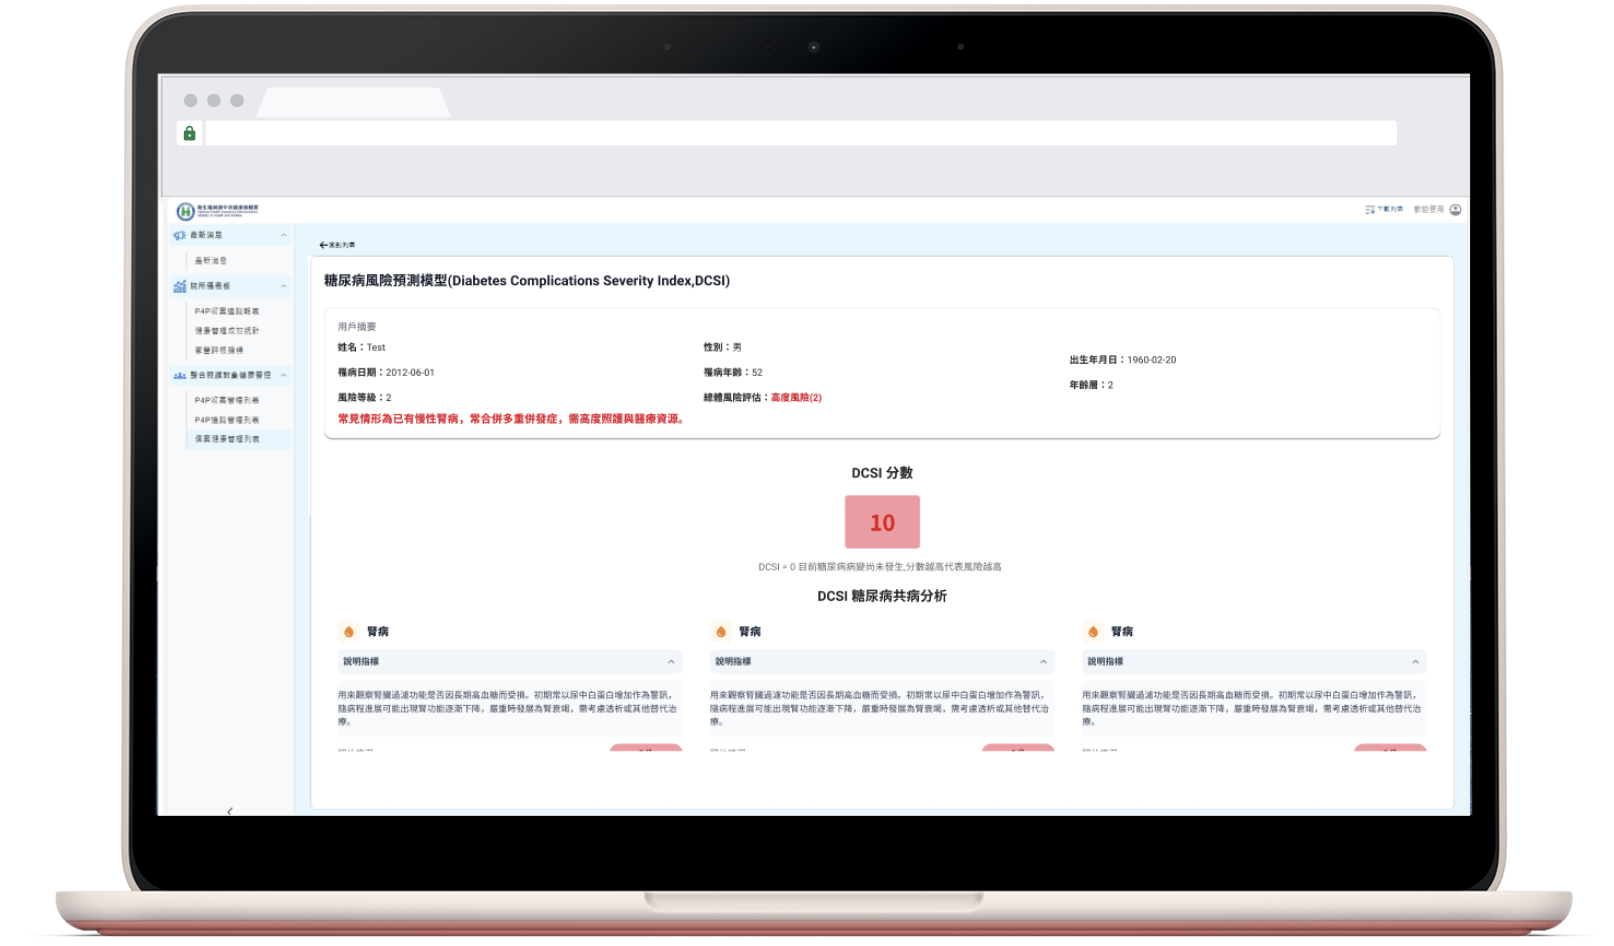Click the lock icon in the address bar
This screenshot has height=946, width=1614.
click(x=191, y=133)
